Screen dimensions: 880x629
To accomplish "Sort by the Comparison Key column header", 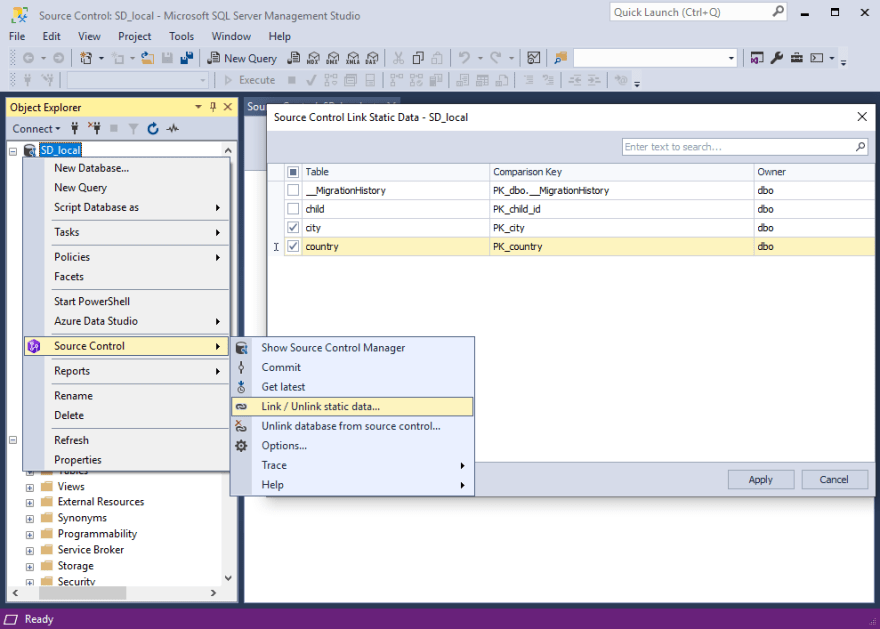I will click(621, 172).
